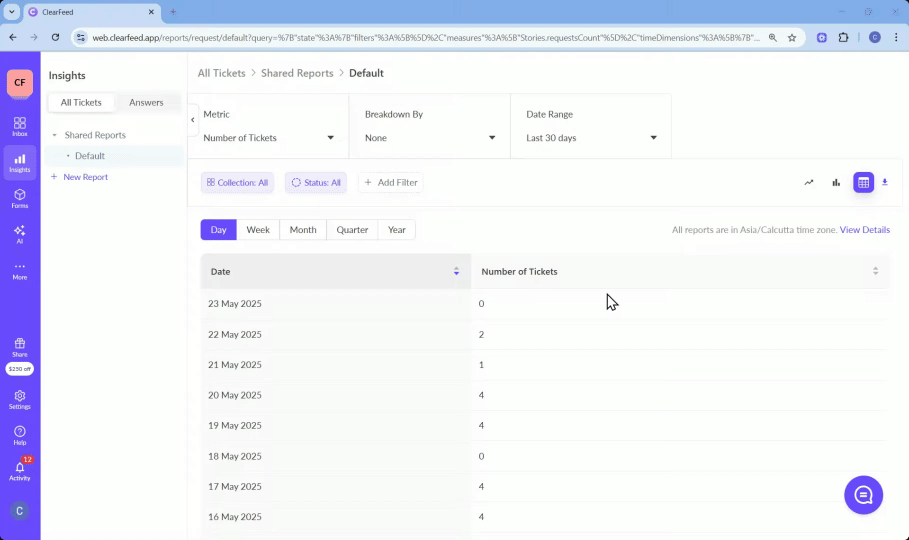Click the Add Filter button
Screen dimensions: 909x540
(391, 183)
